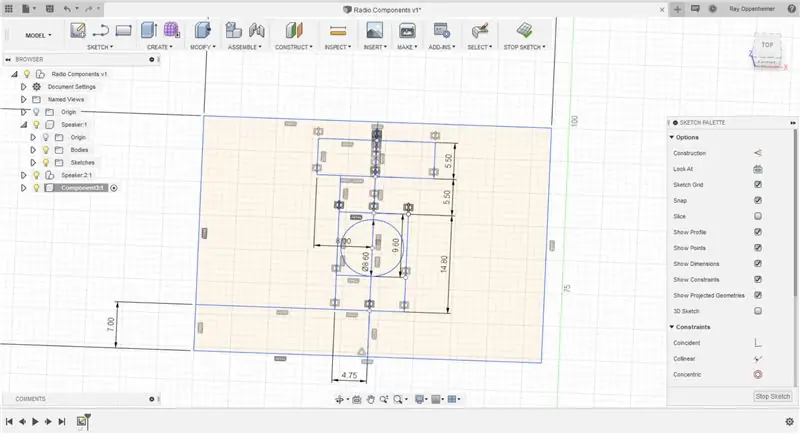Toggle the Show Projected Geometries checkbox
The height and width of the screenshot is (434, 800).
(x=758, y=295)
